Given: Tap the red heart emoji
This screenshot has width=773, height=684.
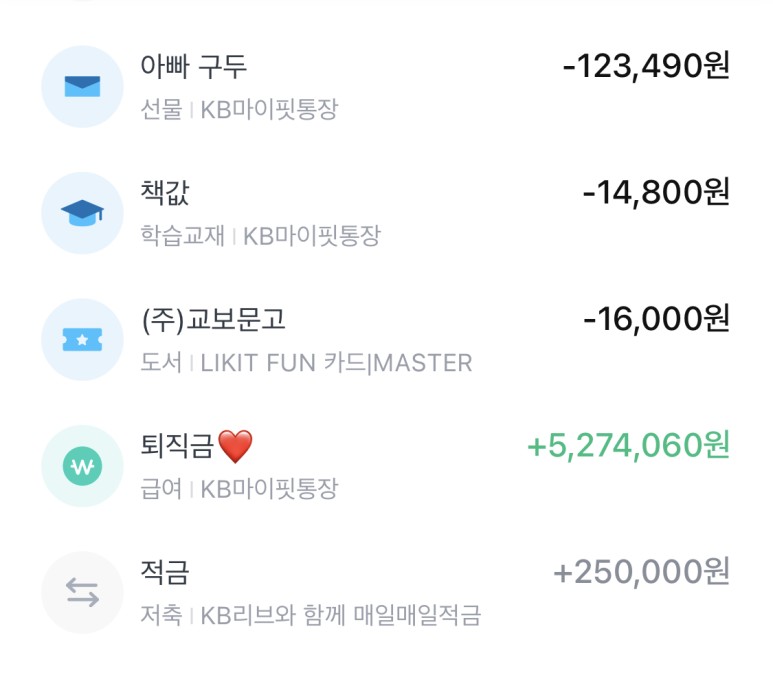Looking at the screenshot, I should point(235,447).
